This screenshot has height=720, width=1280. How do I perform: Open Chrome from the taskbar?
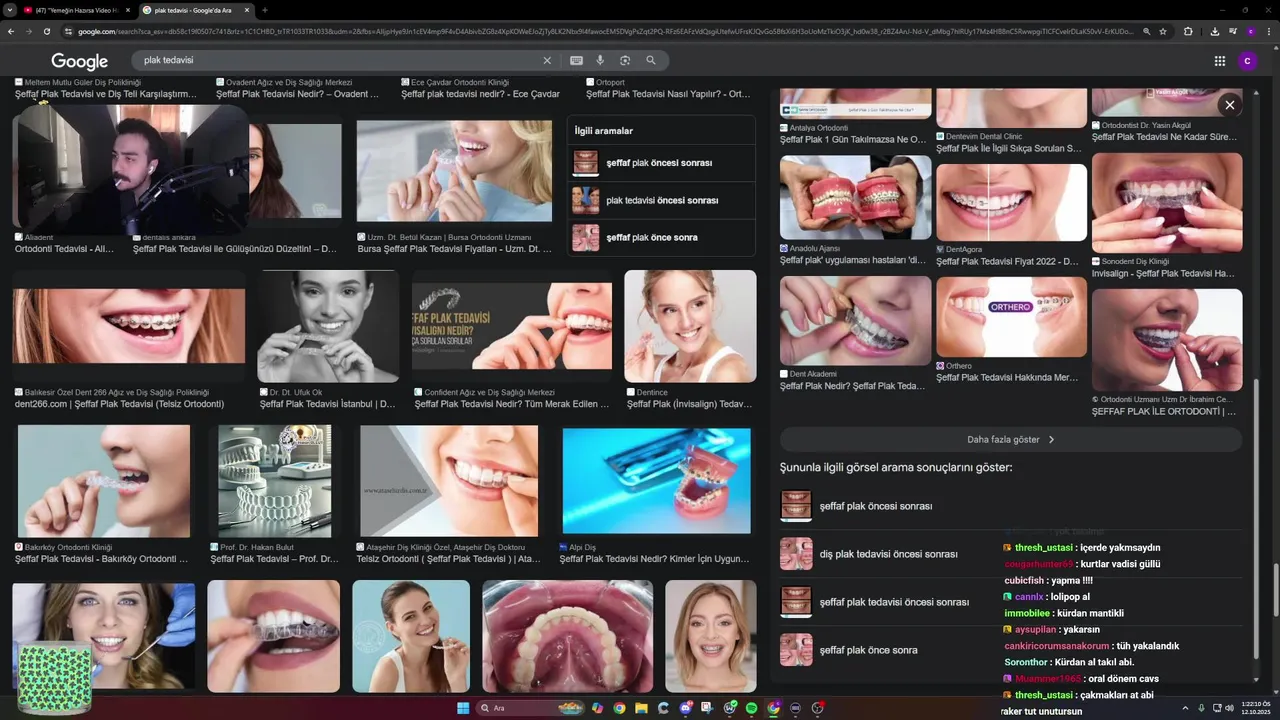pyautogui.click(x=619, y=708)
